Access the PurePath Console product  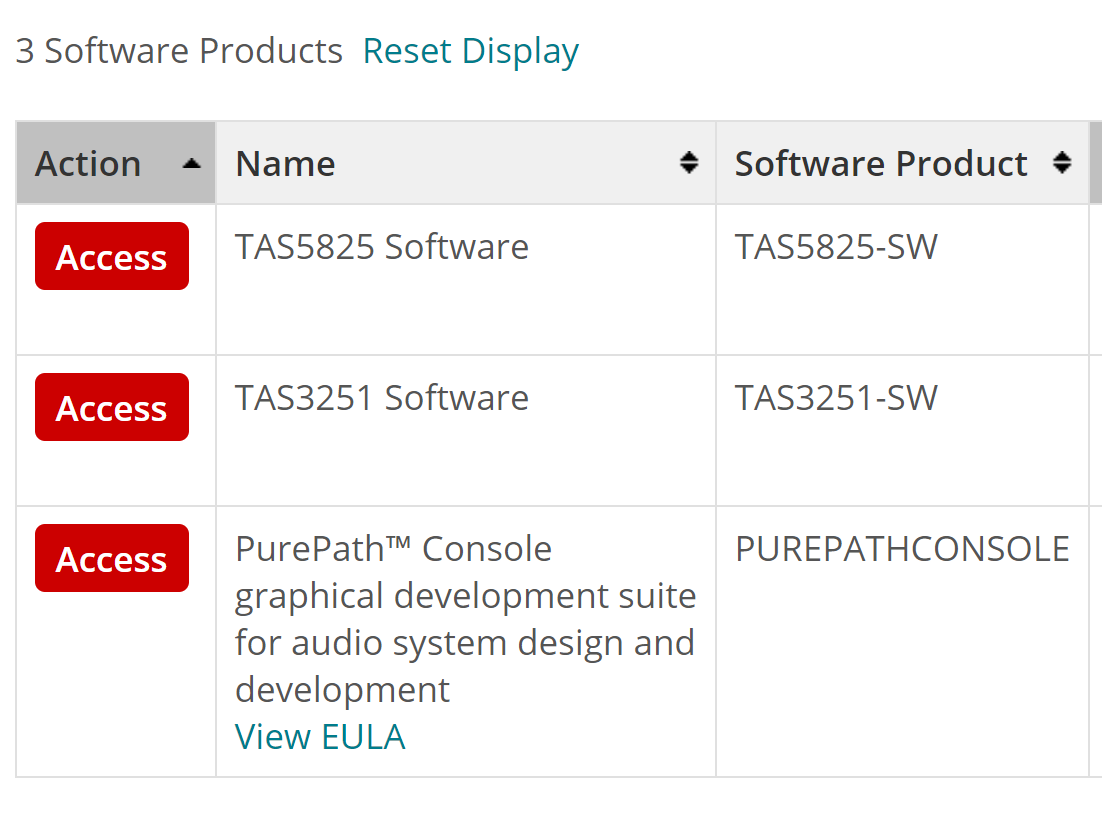pos(112,559)
